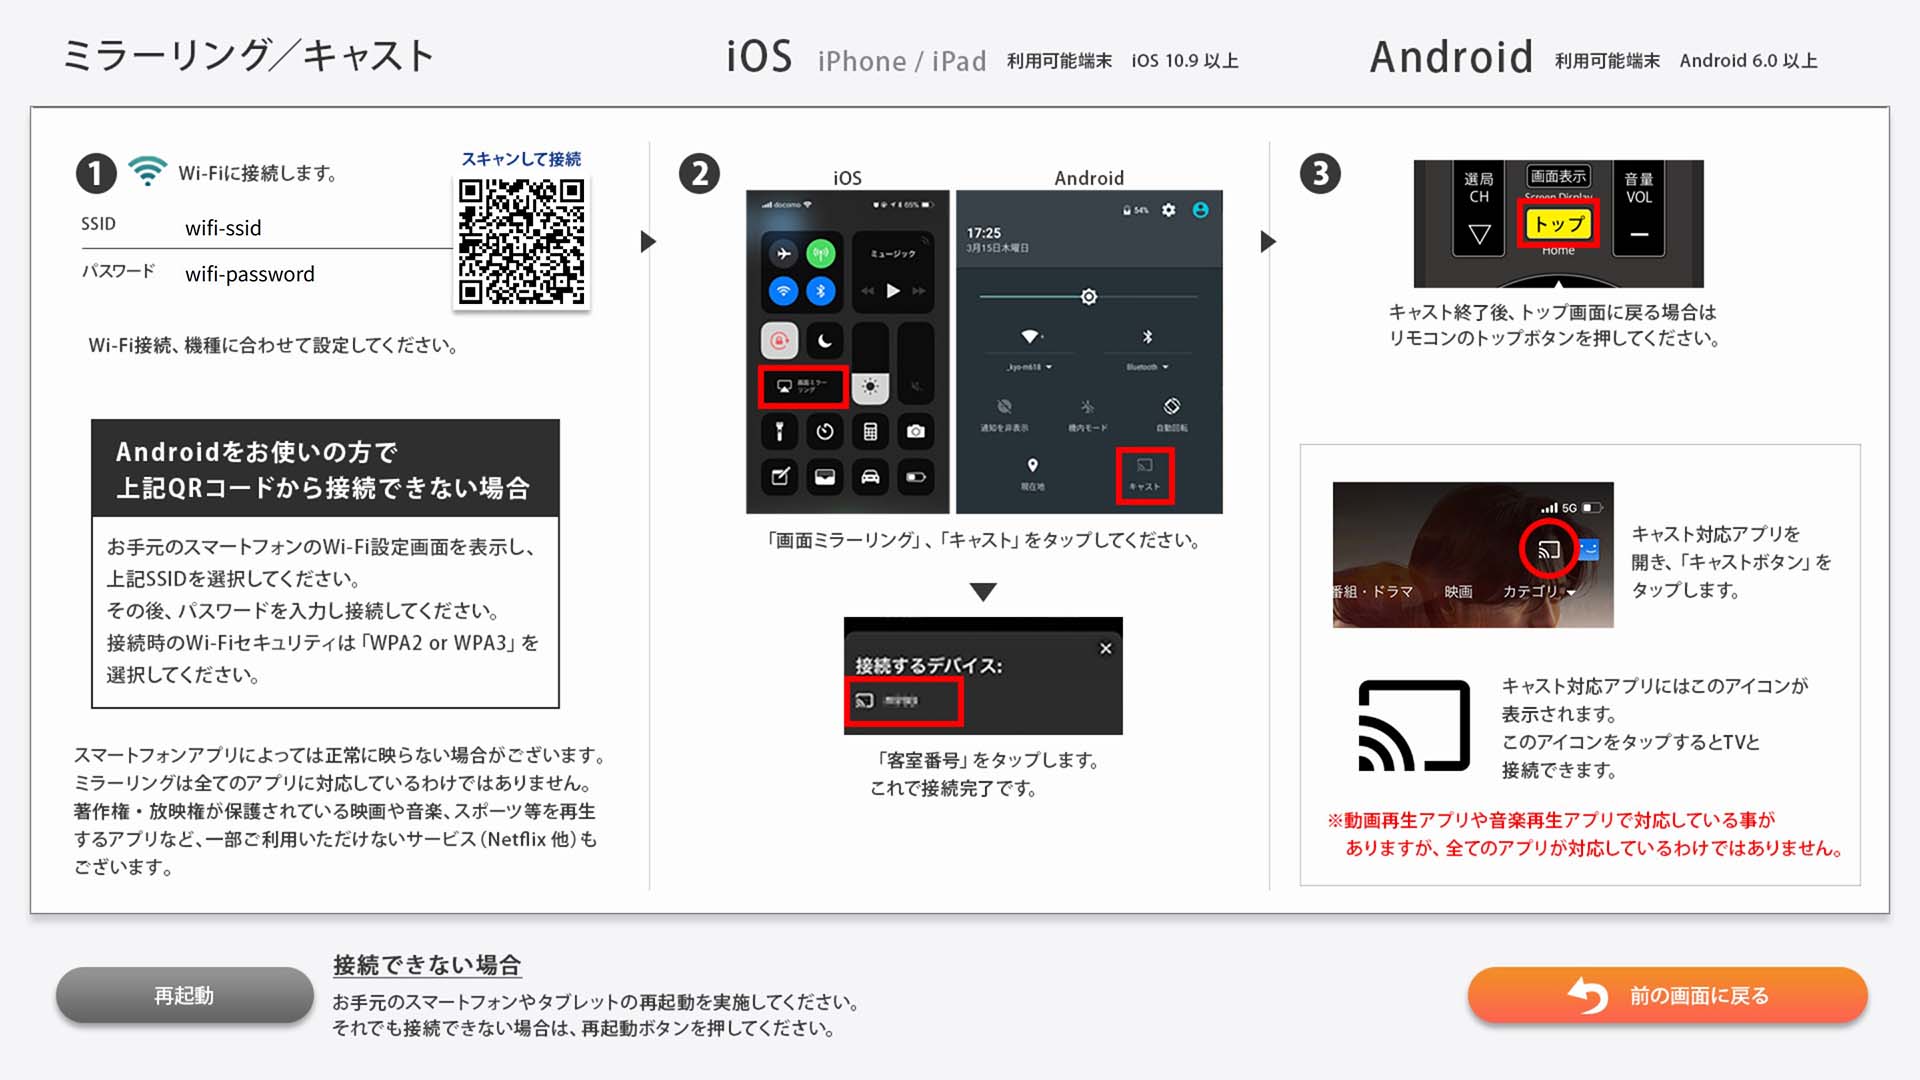Click the iOS calculator icon

pos(870,432)
